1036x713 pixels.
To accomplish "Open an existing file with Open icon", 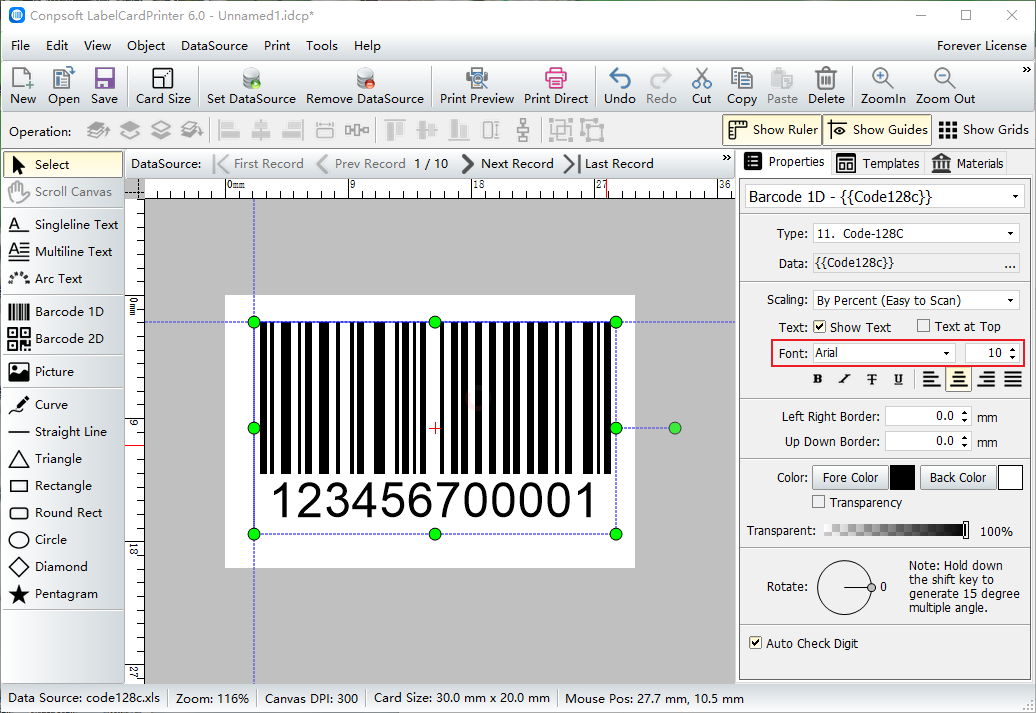I will (63, 86).
